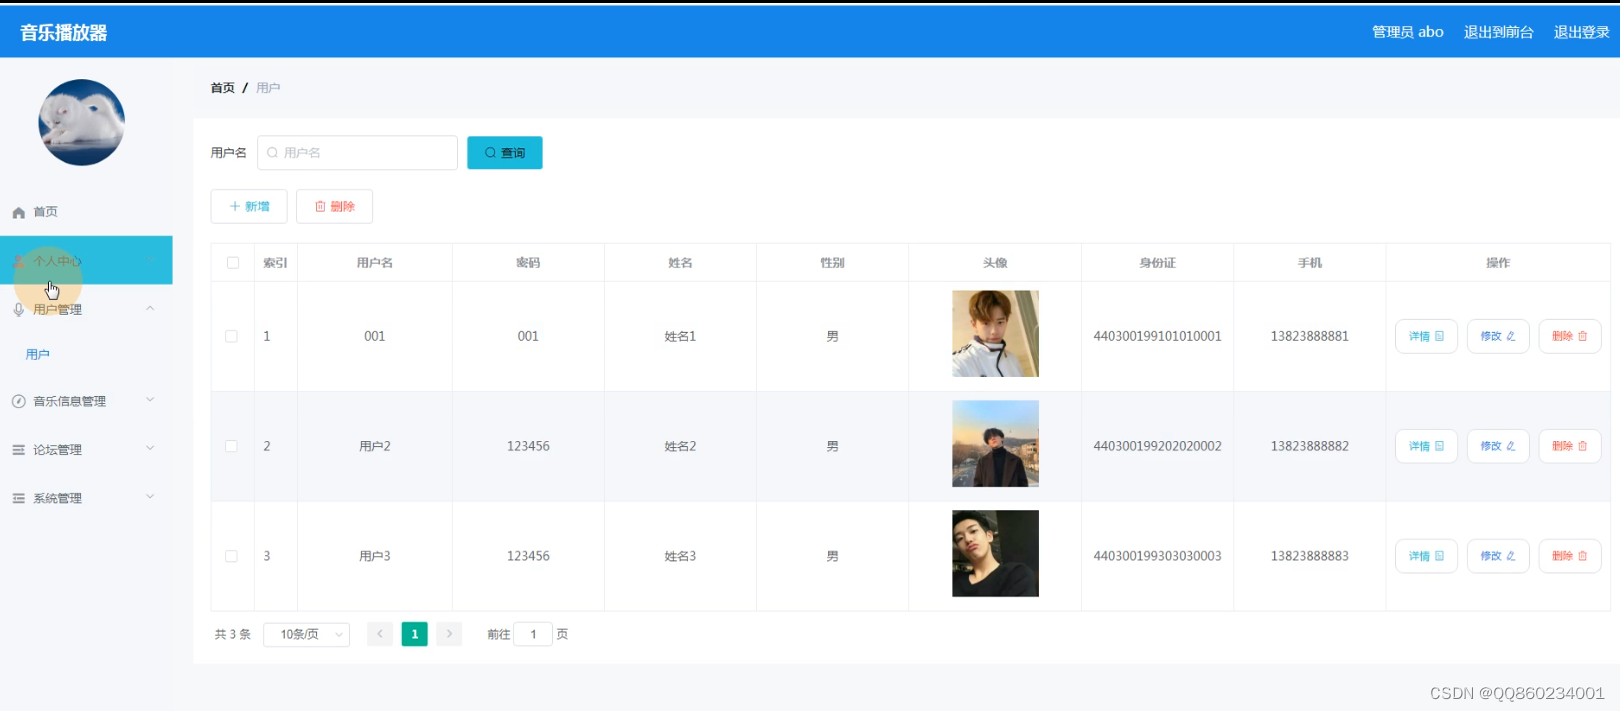This screenshot has height=711, width=1620.
Task: Check the checkbox for row 用户2
Action: tap(232, 446)
